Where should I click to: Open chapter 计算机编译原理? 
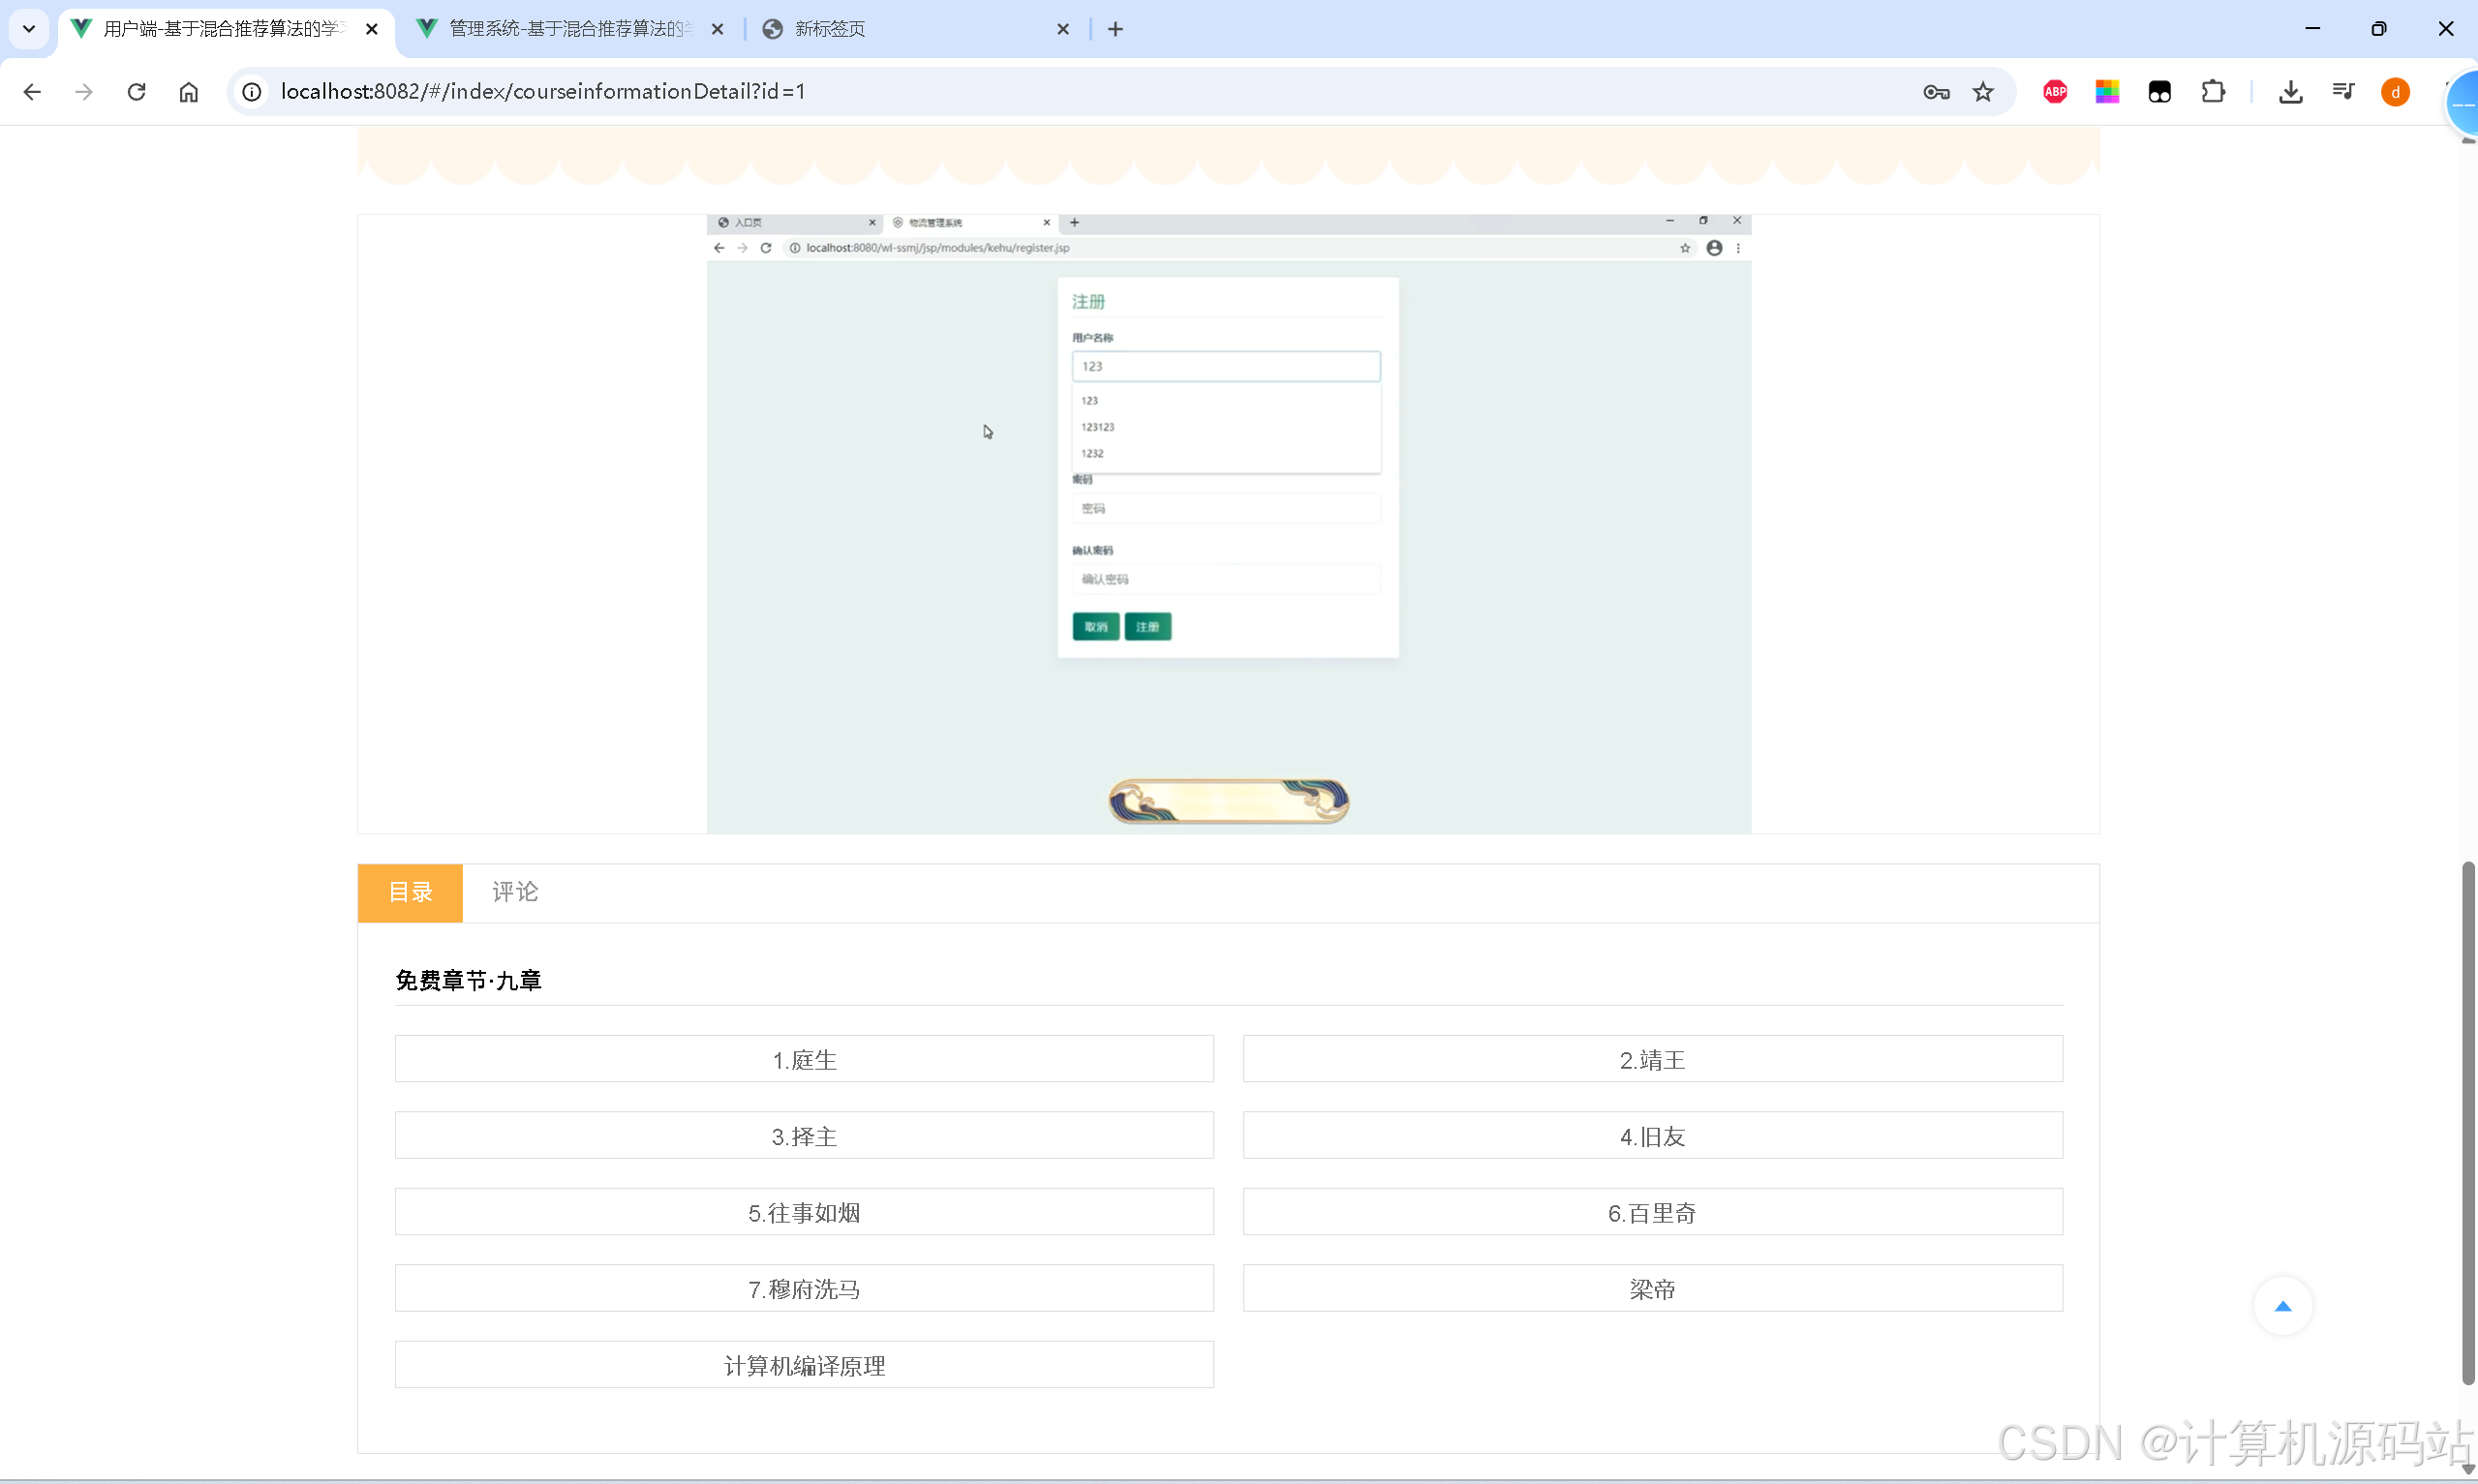[803, 1364]
